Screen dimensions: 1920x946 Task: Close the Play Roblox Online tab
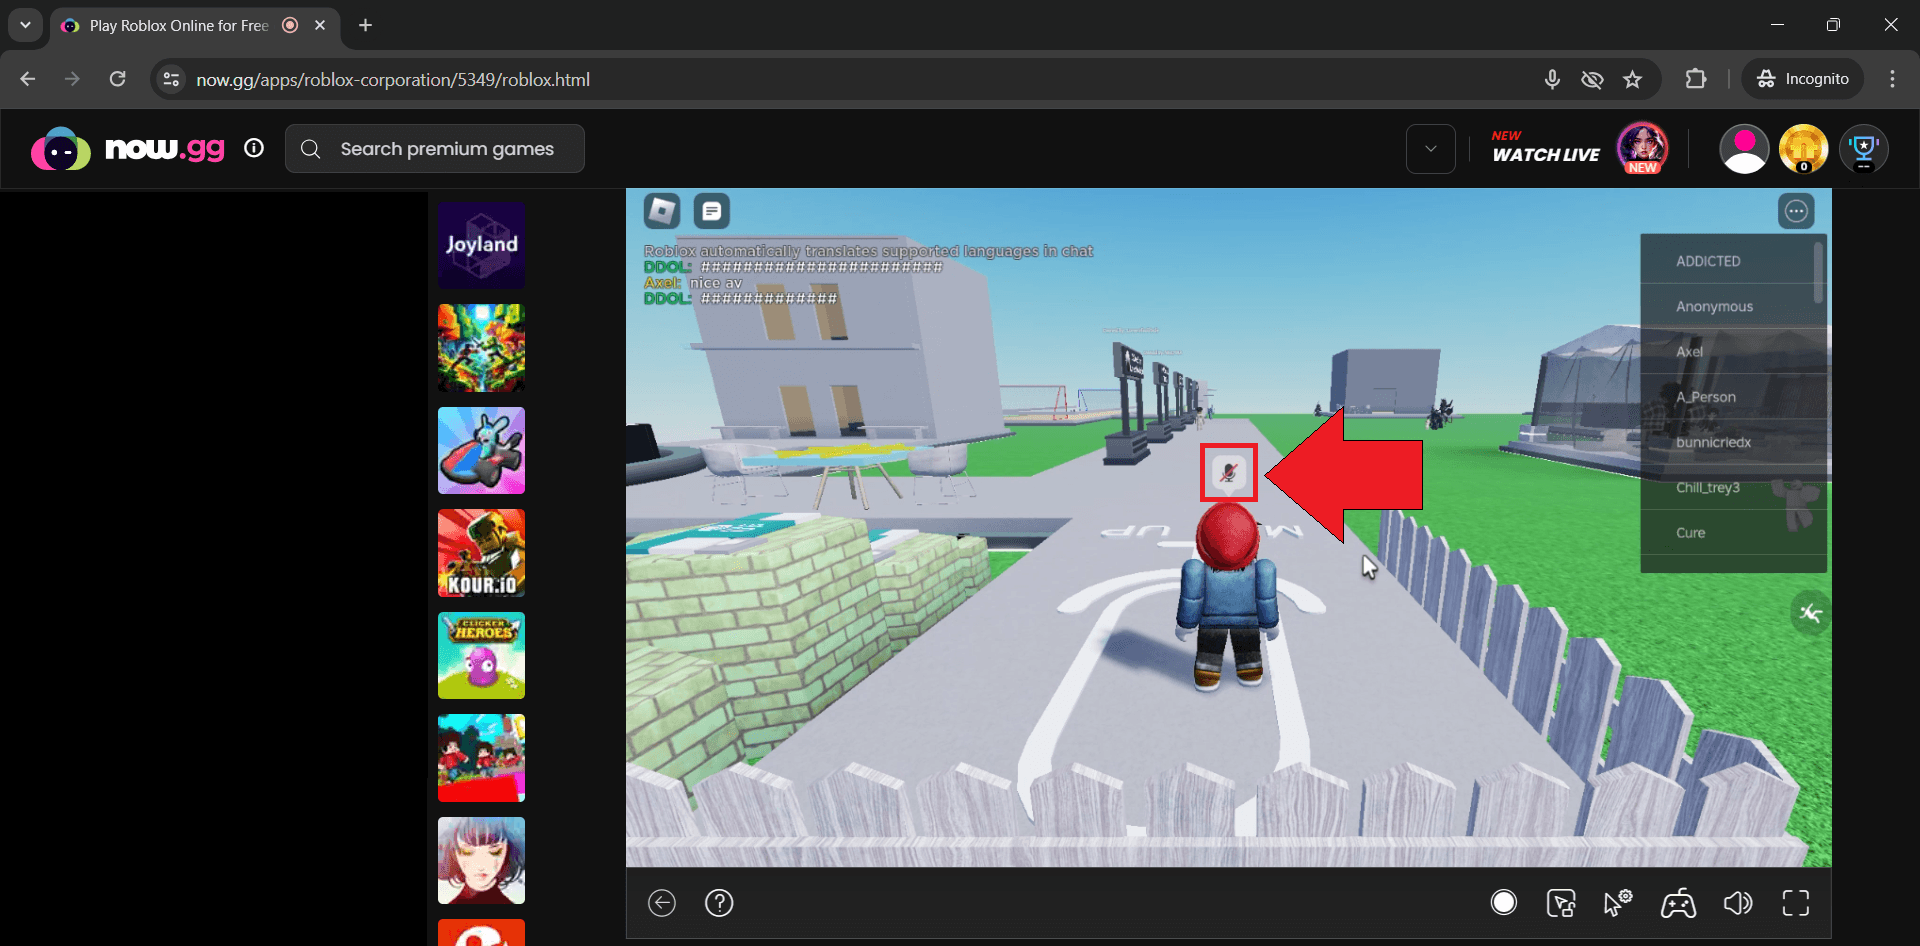(x=320, y=25)
